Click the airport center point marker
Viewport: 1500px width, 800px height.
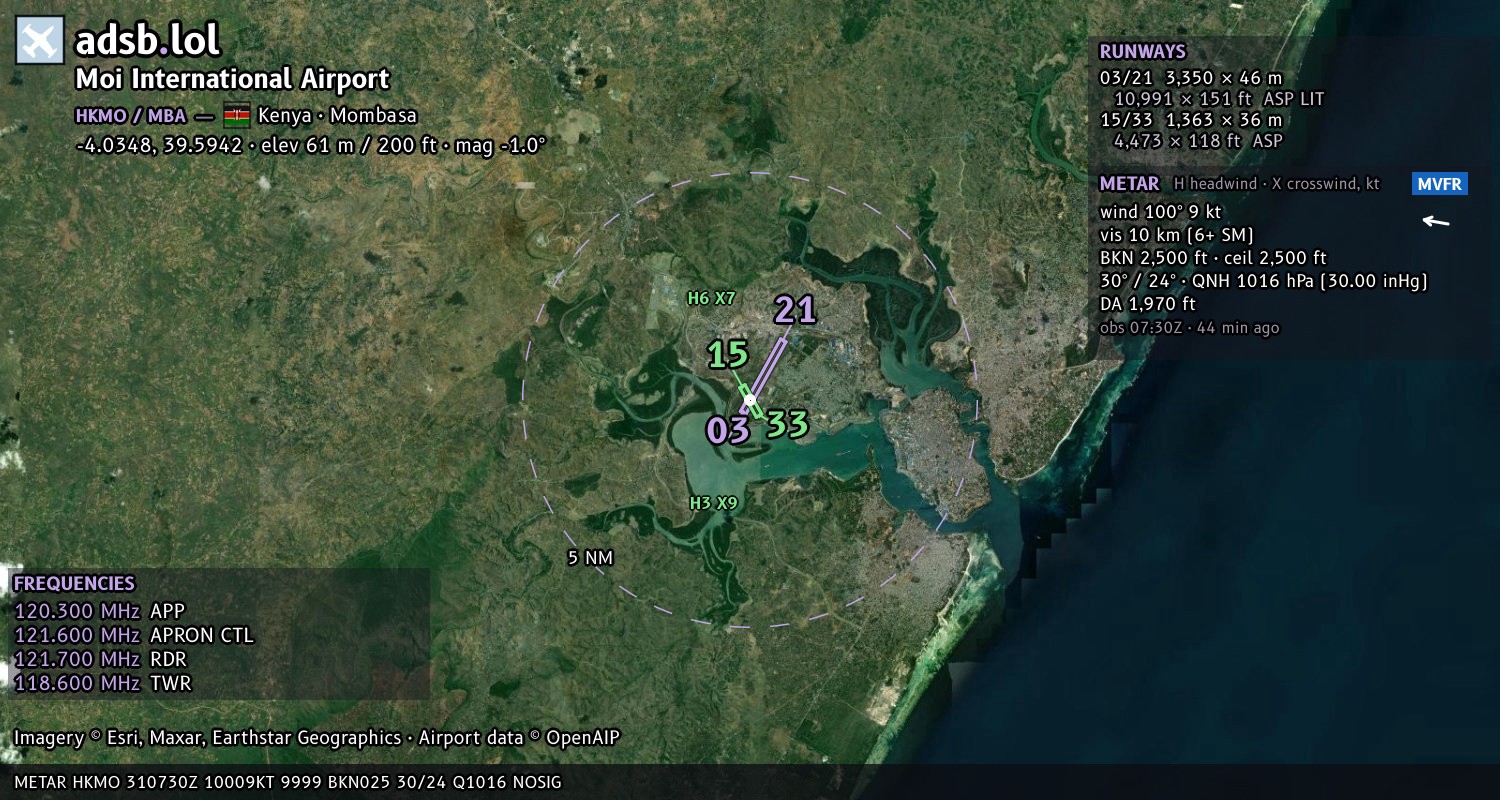click(750, 399)
